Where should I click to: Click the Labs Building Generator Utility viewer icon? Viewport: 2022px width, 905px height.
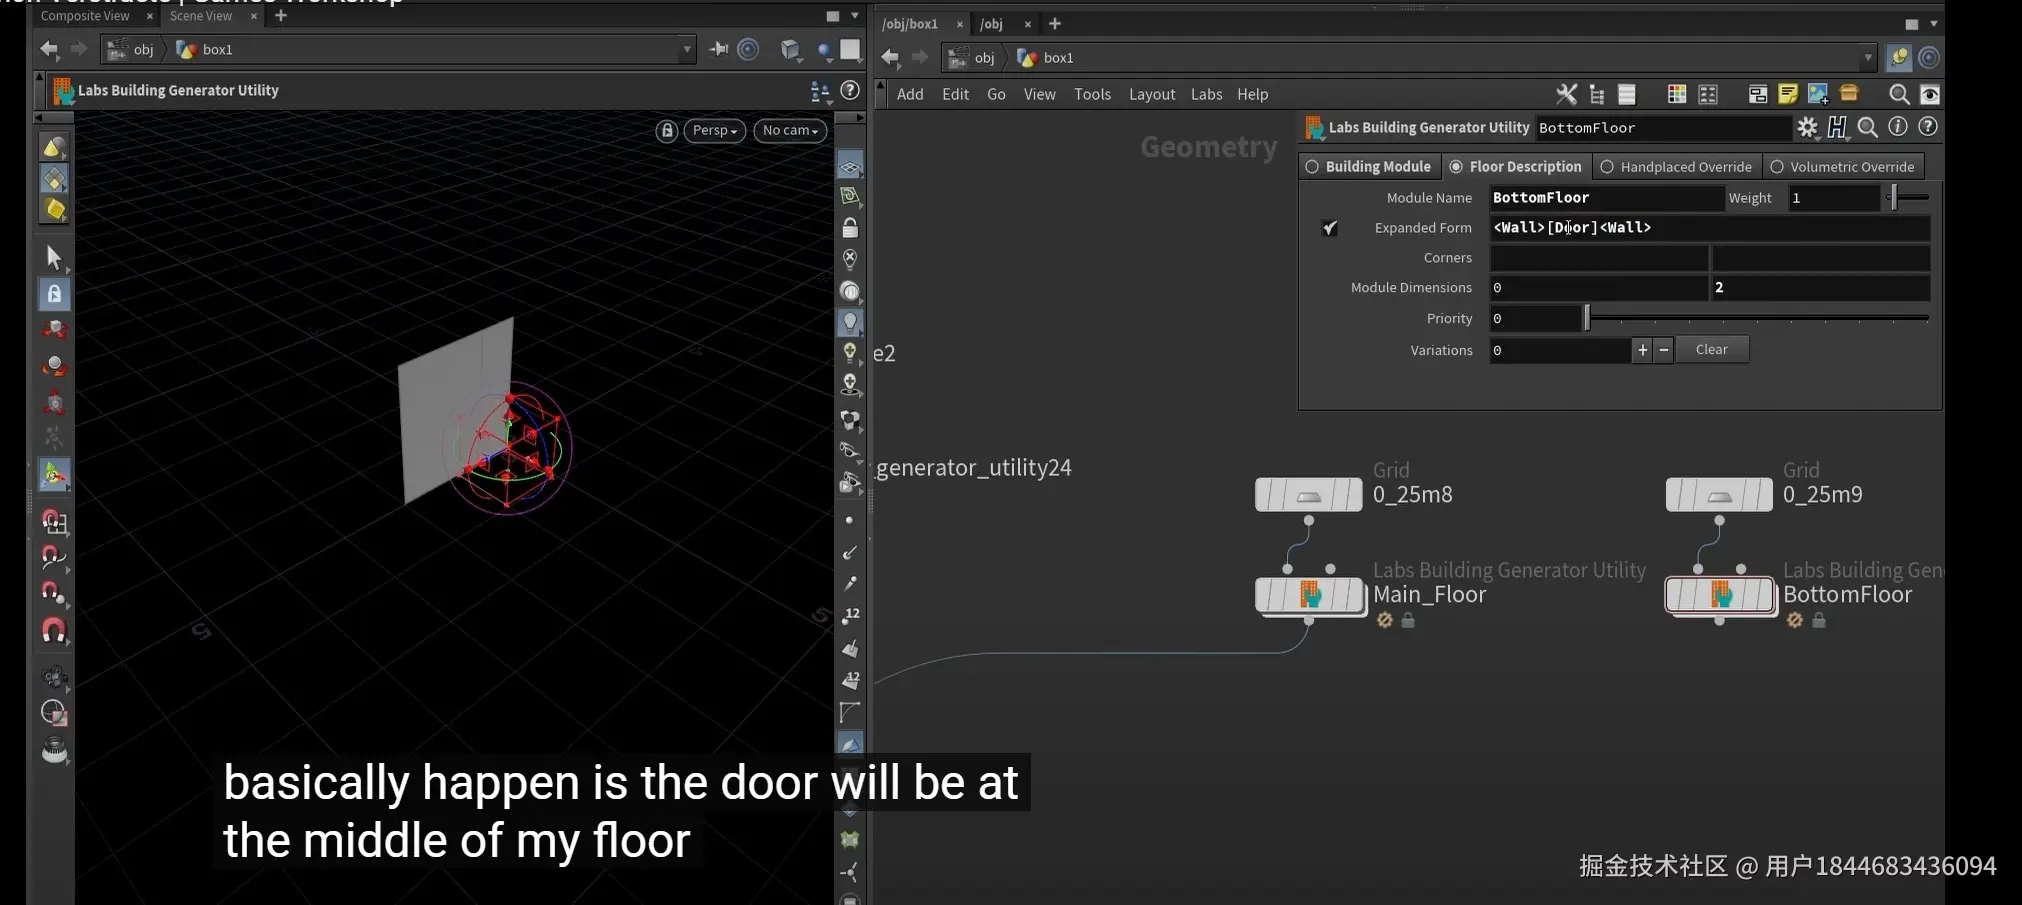(x=63, y=91)
